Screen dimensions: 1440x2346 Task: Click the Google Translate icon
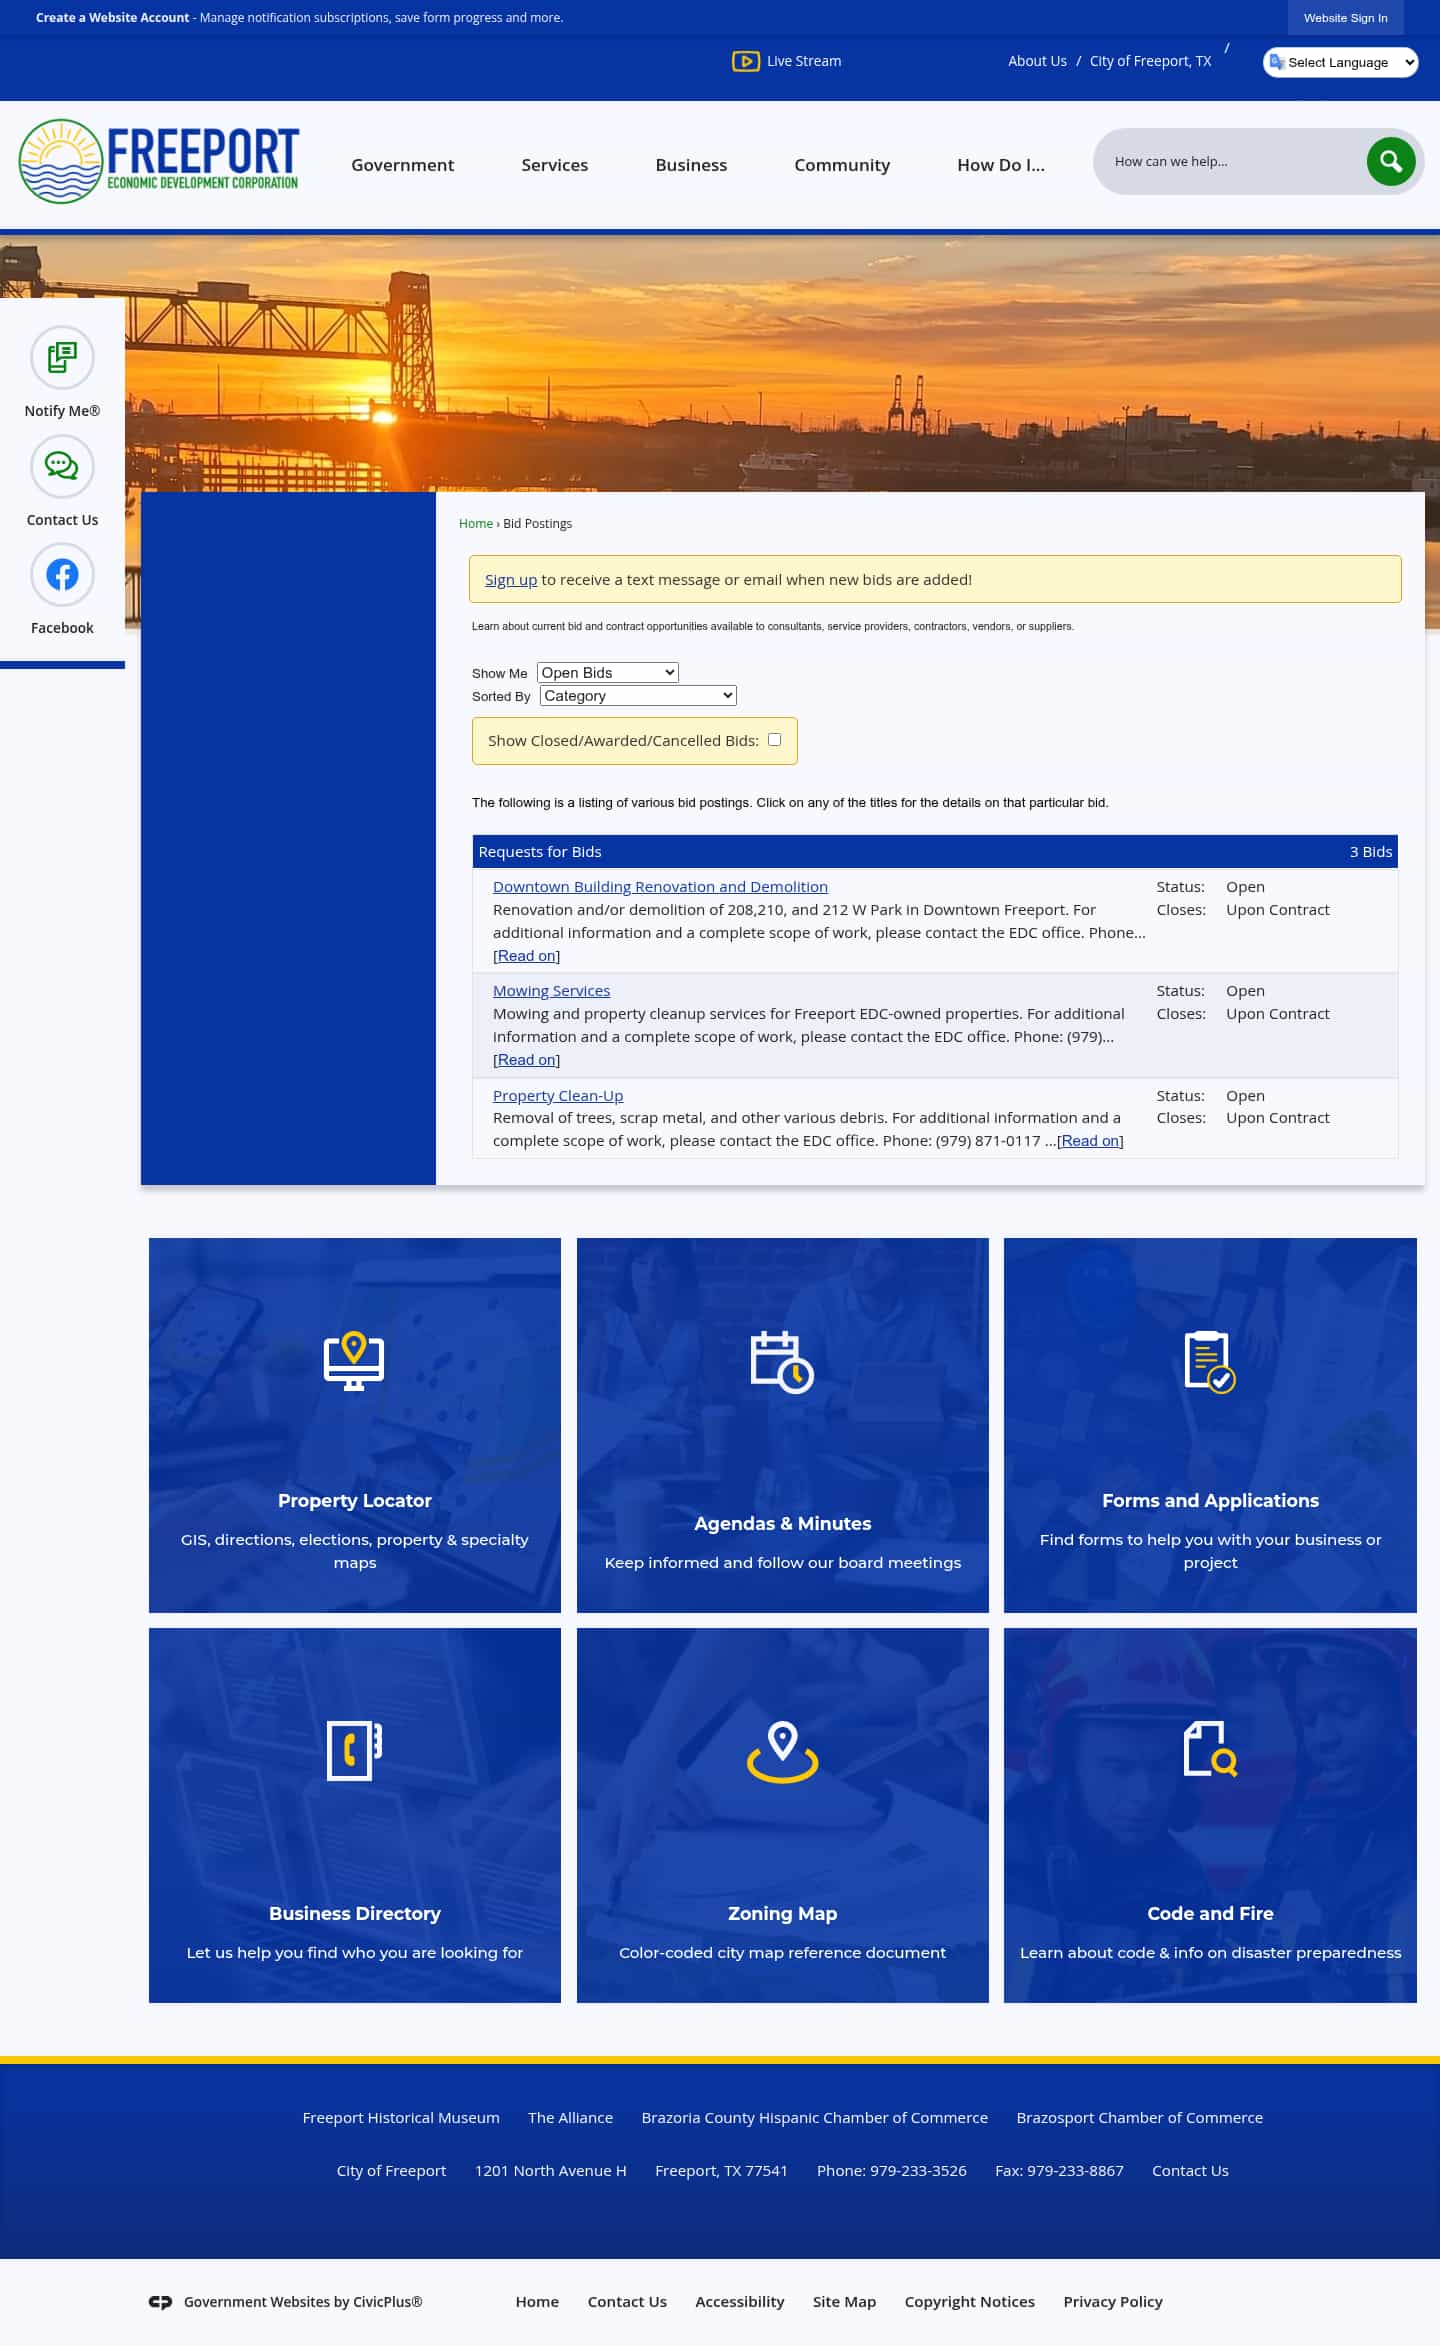point(1277,62)
